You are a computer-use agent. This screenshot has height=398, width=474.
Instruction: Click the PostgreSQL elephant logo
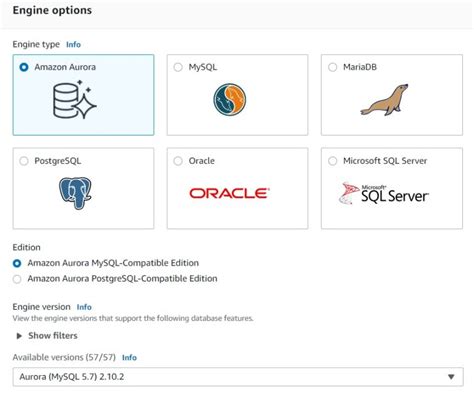[x=75, y=193]
